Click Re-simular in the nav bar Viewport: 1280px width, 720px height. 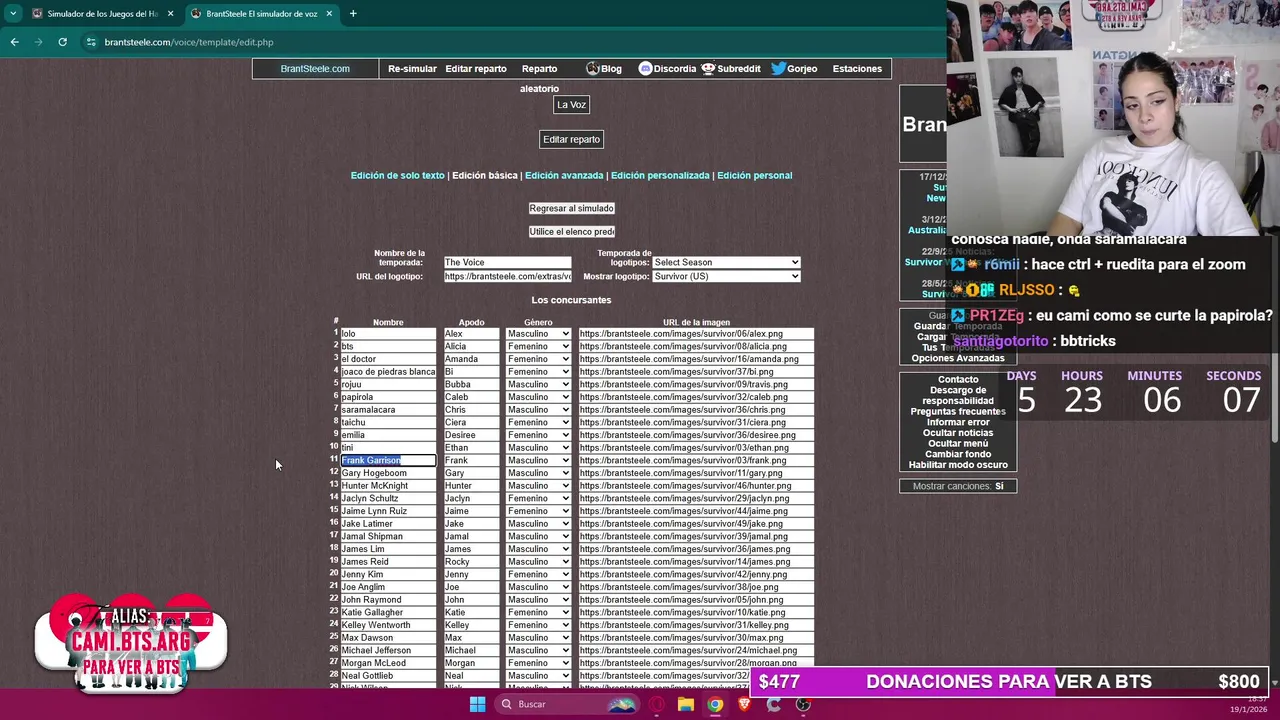pos(412,69)
